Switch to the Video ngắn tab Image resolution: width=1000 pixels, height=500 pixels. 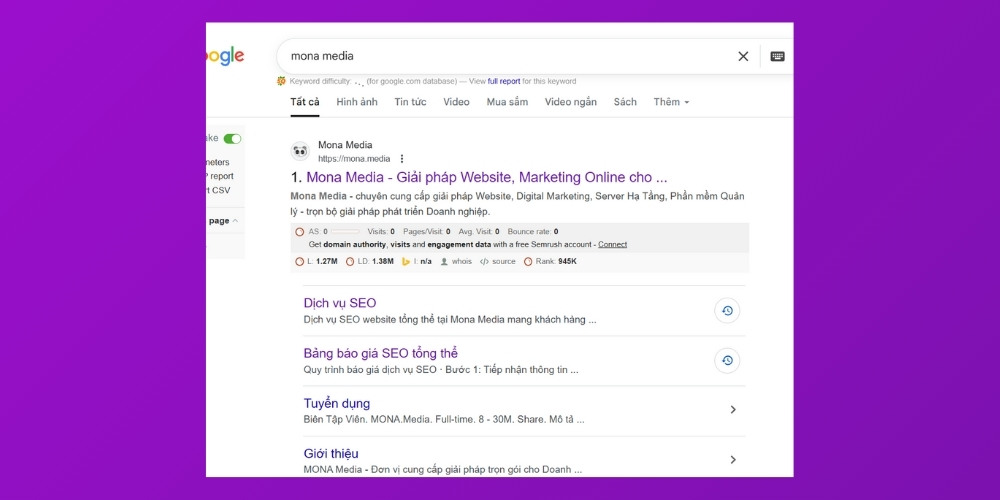pyautogui.click(x=571, y=102)
